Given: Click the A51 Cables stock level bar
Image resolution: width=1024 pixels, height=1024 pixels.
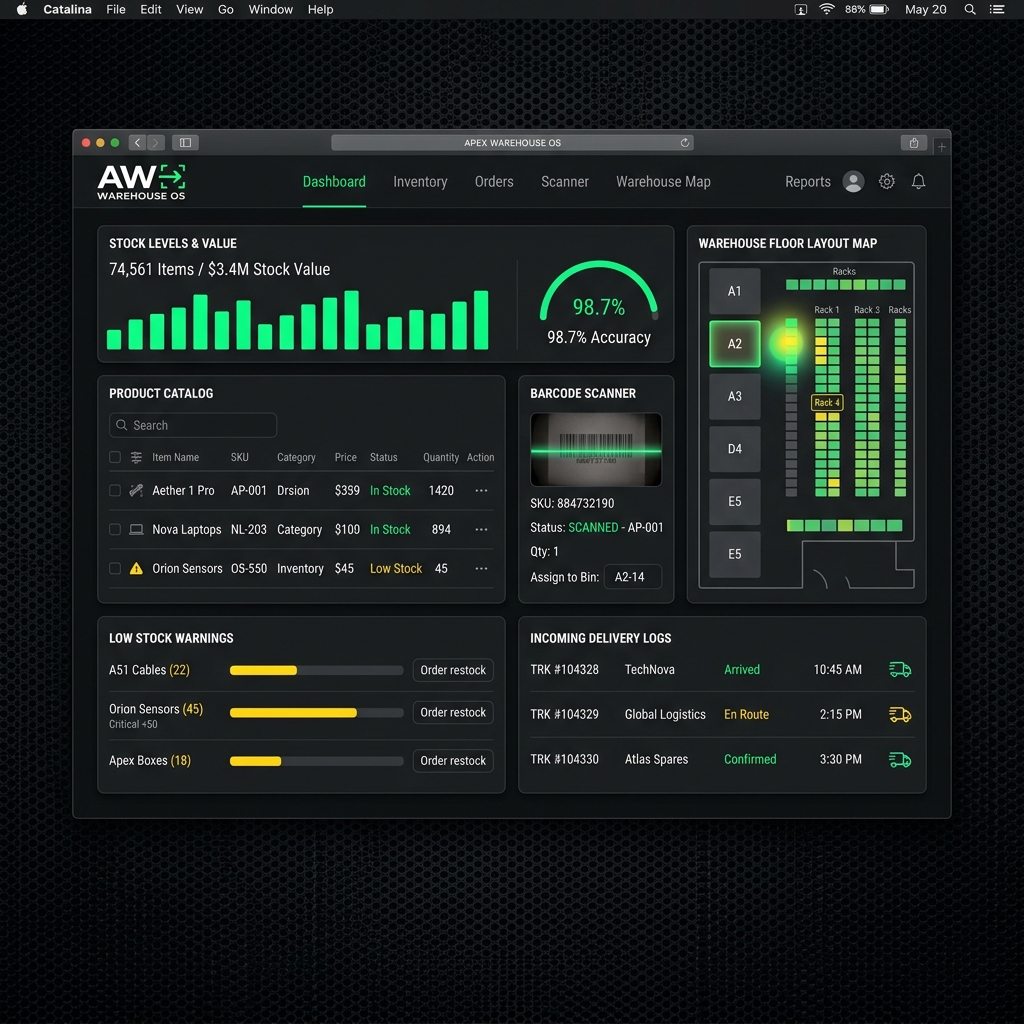Looking at the screenshot, I should (x=317, y=670).
